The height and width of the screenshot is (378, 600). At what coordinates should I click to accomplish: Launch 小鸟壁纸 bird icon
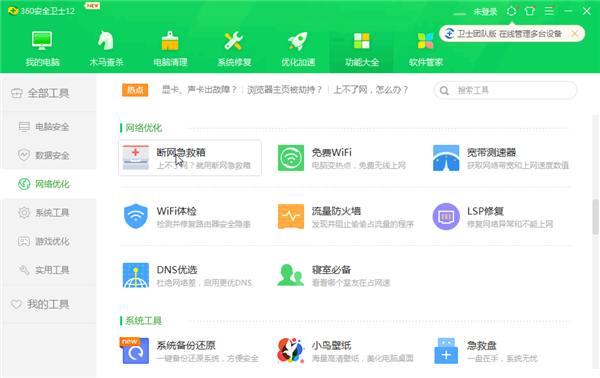coord(290,350)
